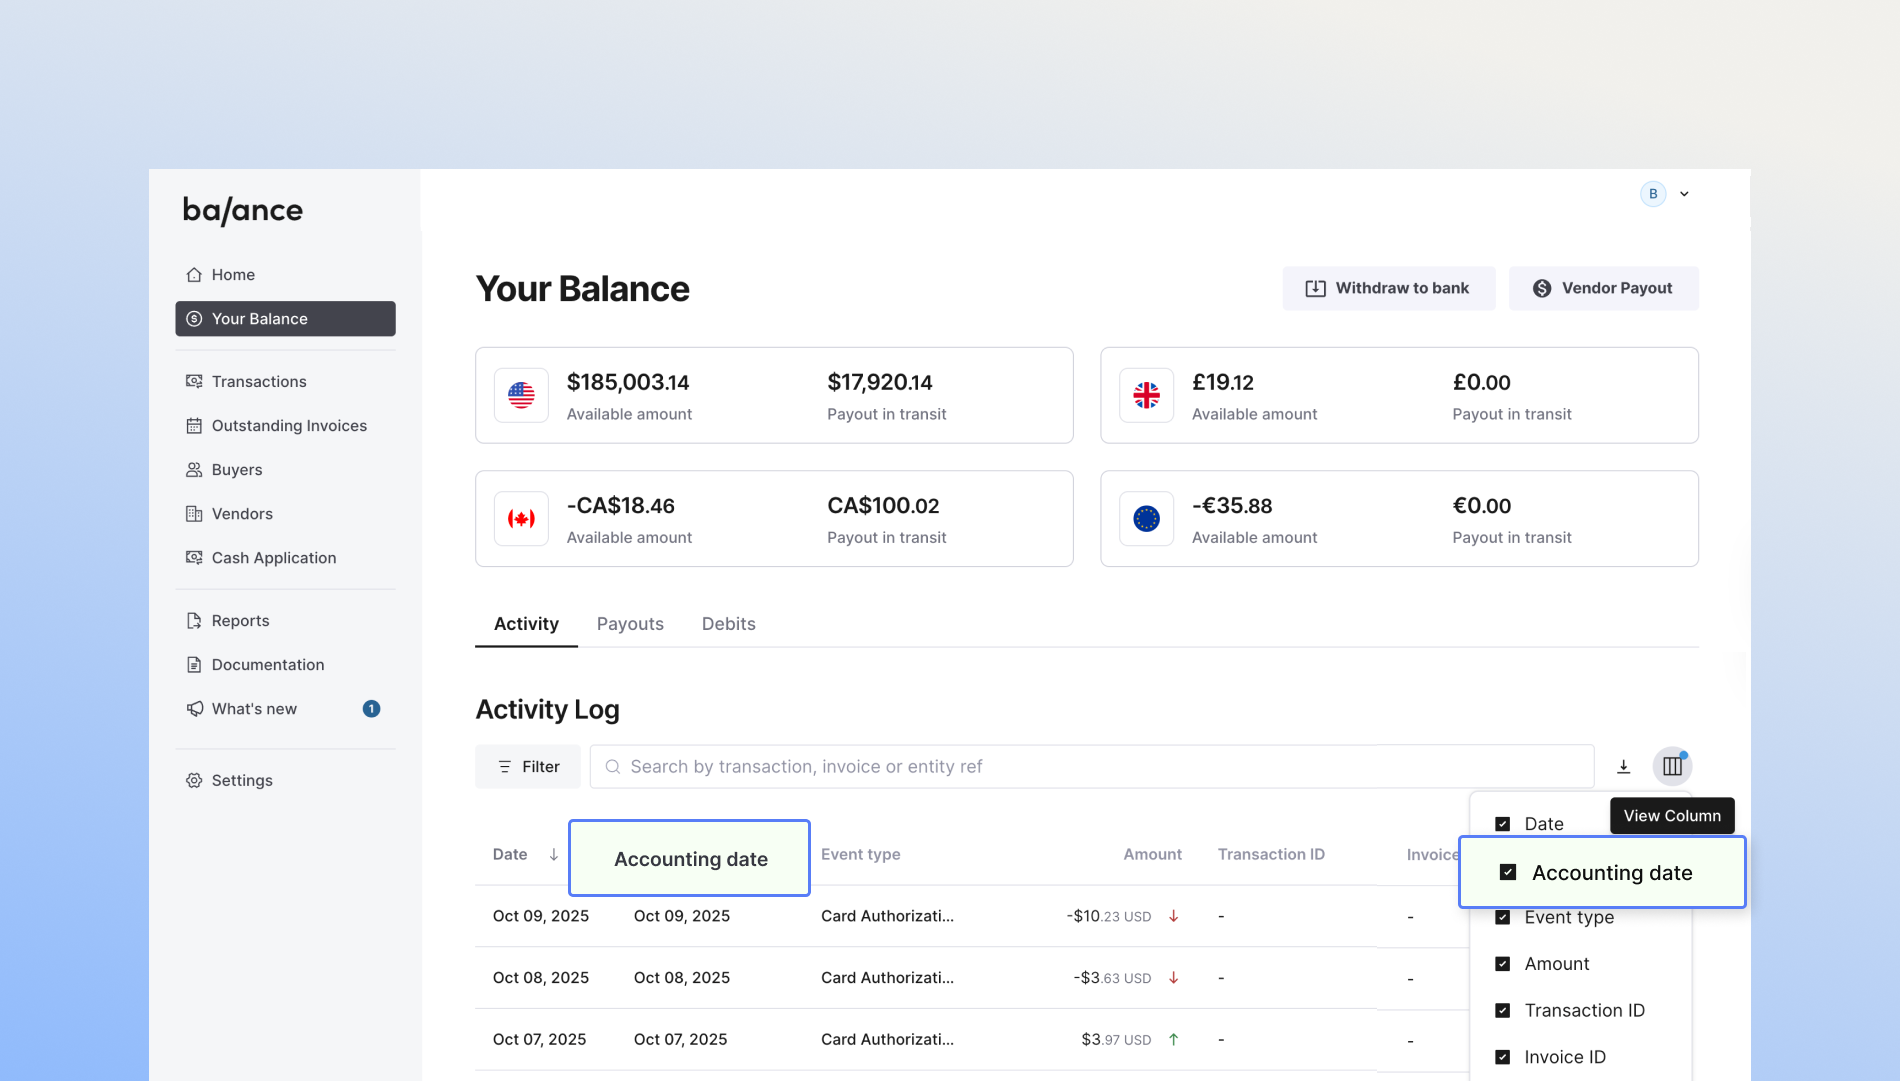The width and height of the screenshot is (1900, 1092).
Task: Uncheck the Accounting date column checkbox
Action: click(1508, 873)
